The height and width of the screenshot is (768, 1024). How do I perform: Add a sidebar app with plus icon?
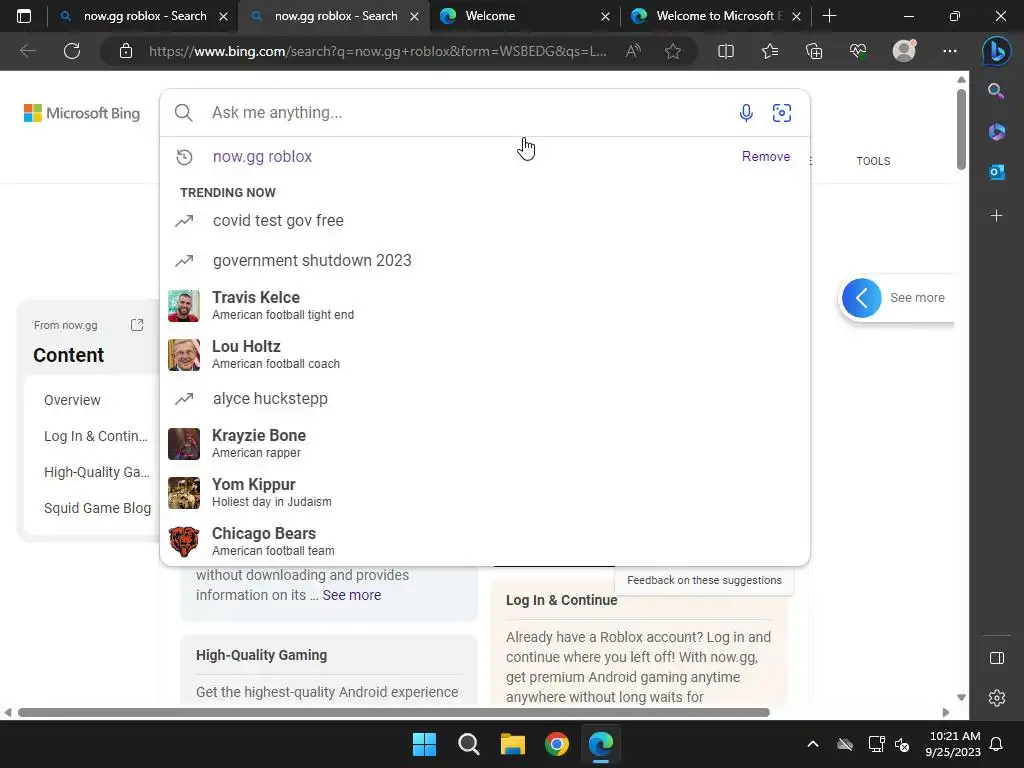(997, 216)
